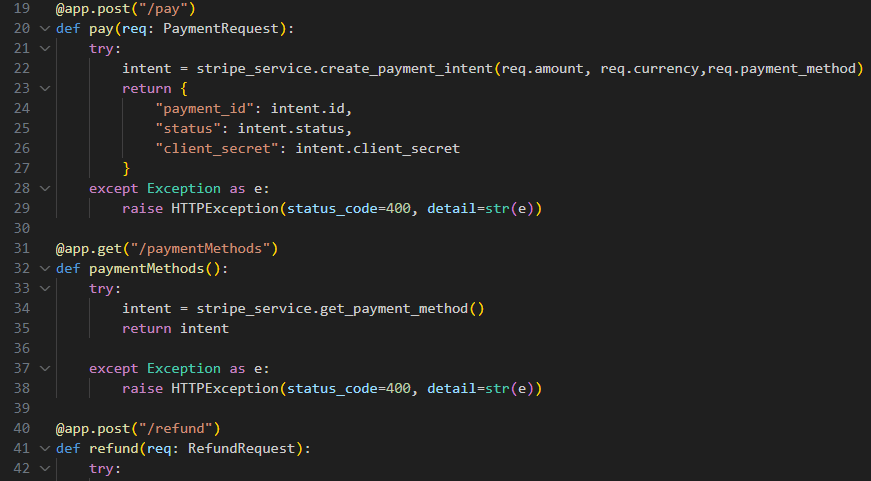Click status_code=400 on line 38
Image resolution: width=871 pixels, height=481 pixels.
[349, 389]
